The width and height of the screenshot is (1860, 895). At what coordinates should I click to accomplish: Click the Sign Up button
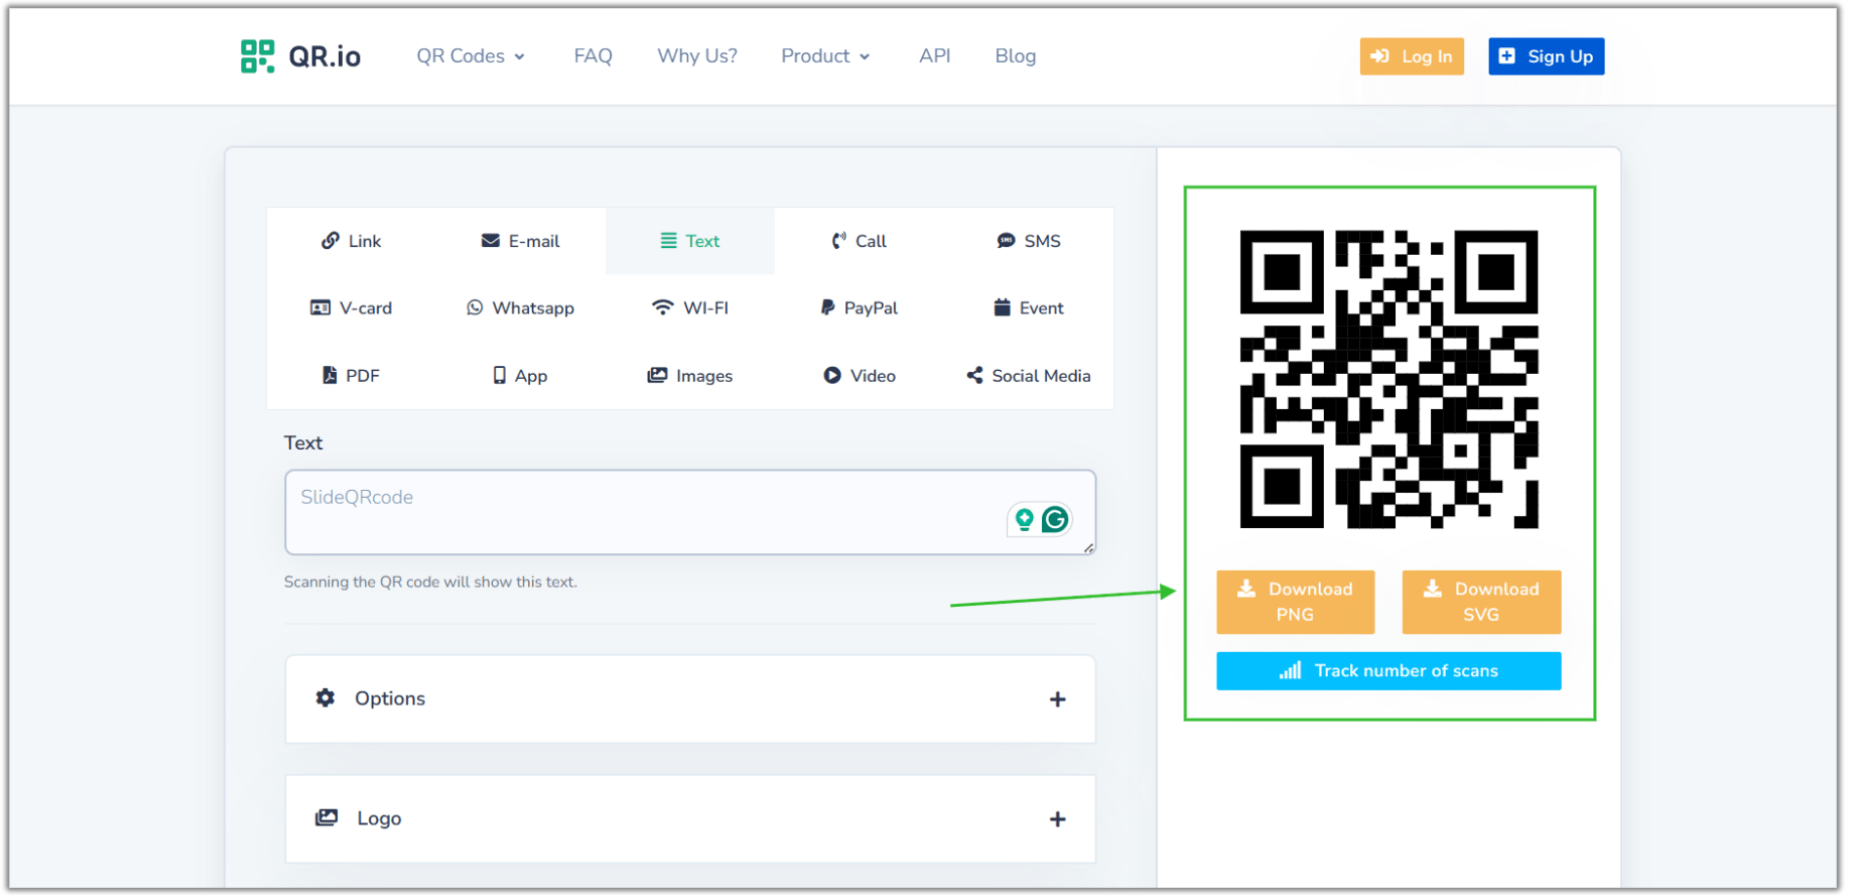click(1546, 56)
